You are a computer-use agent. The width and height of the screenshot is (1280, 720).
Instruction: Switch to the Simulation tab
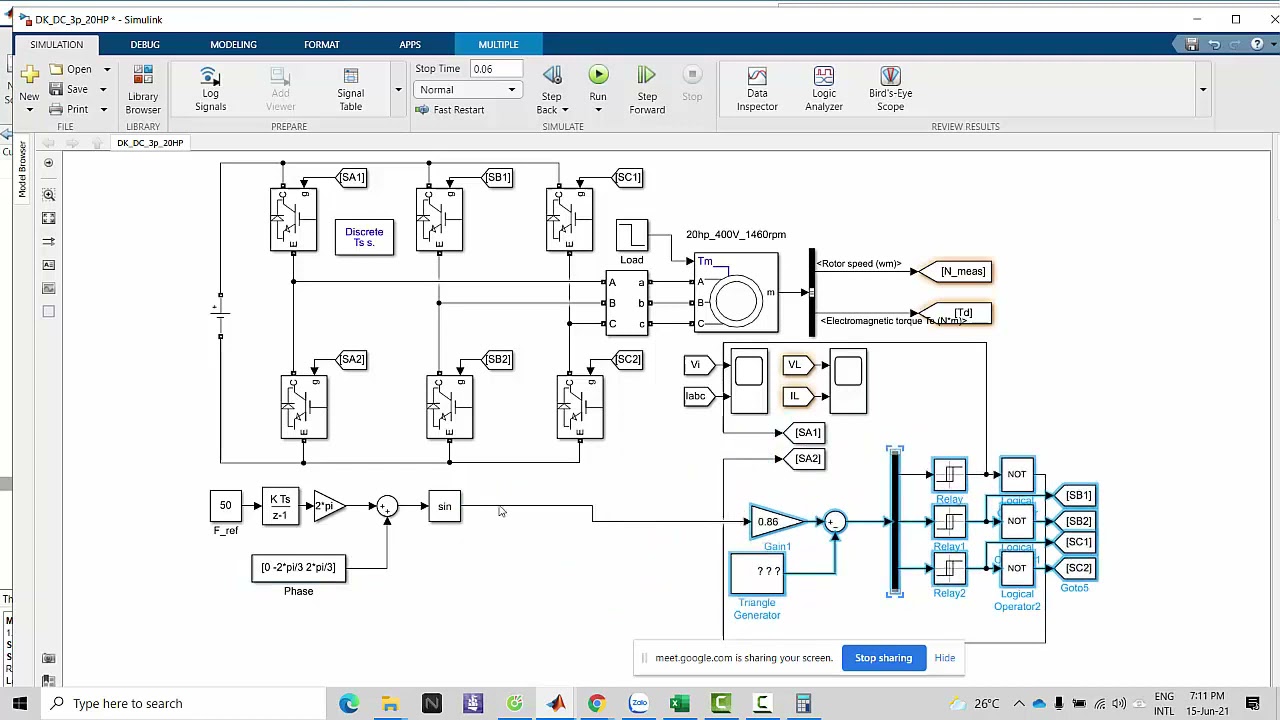tap(56, 45)
